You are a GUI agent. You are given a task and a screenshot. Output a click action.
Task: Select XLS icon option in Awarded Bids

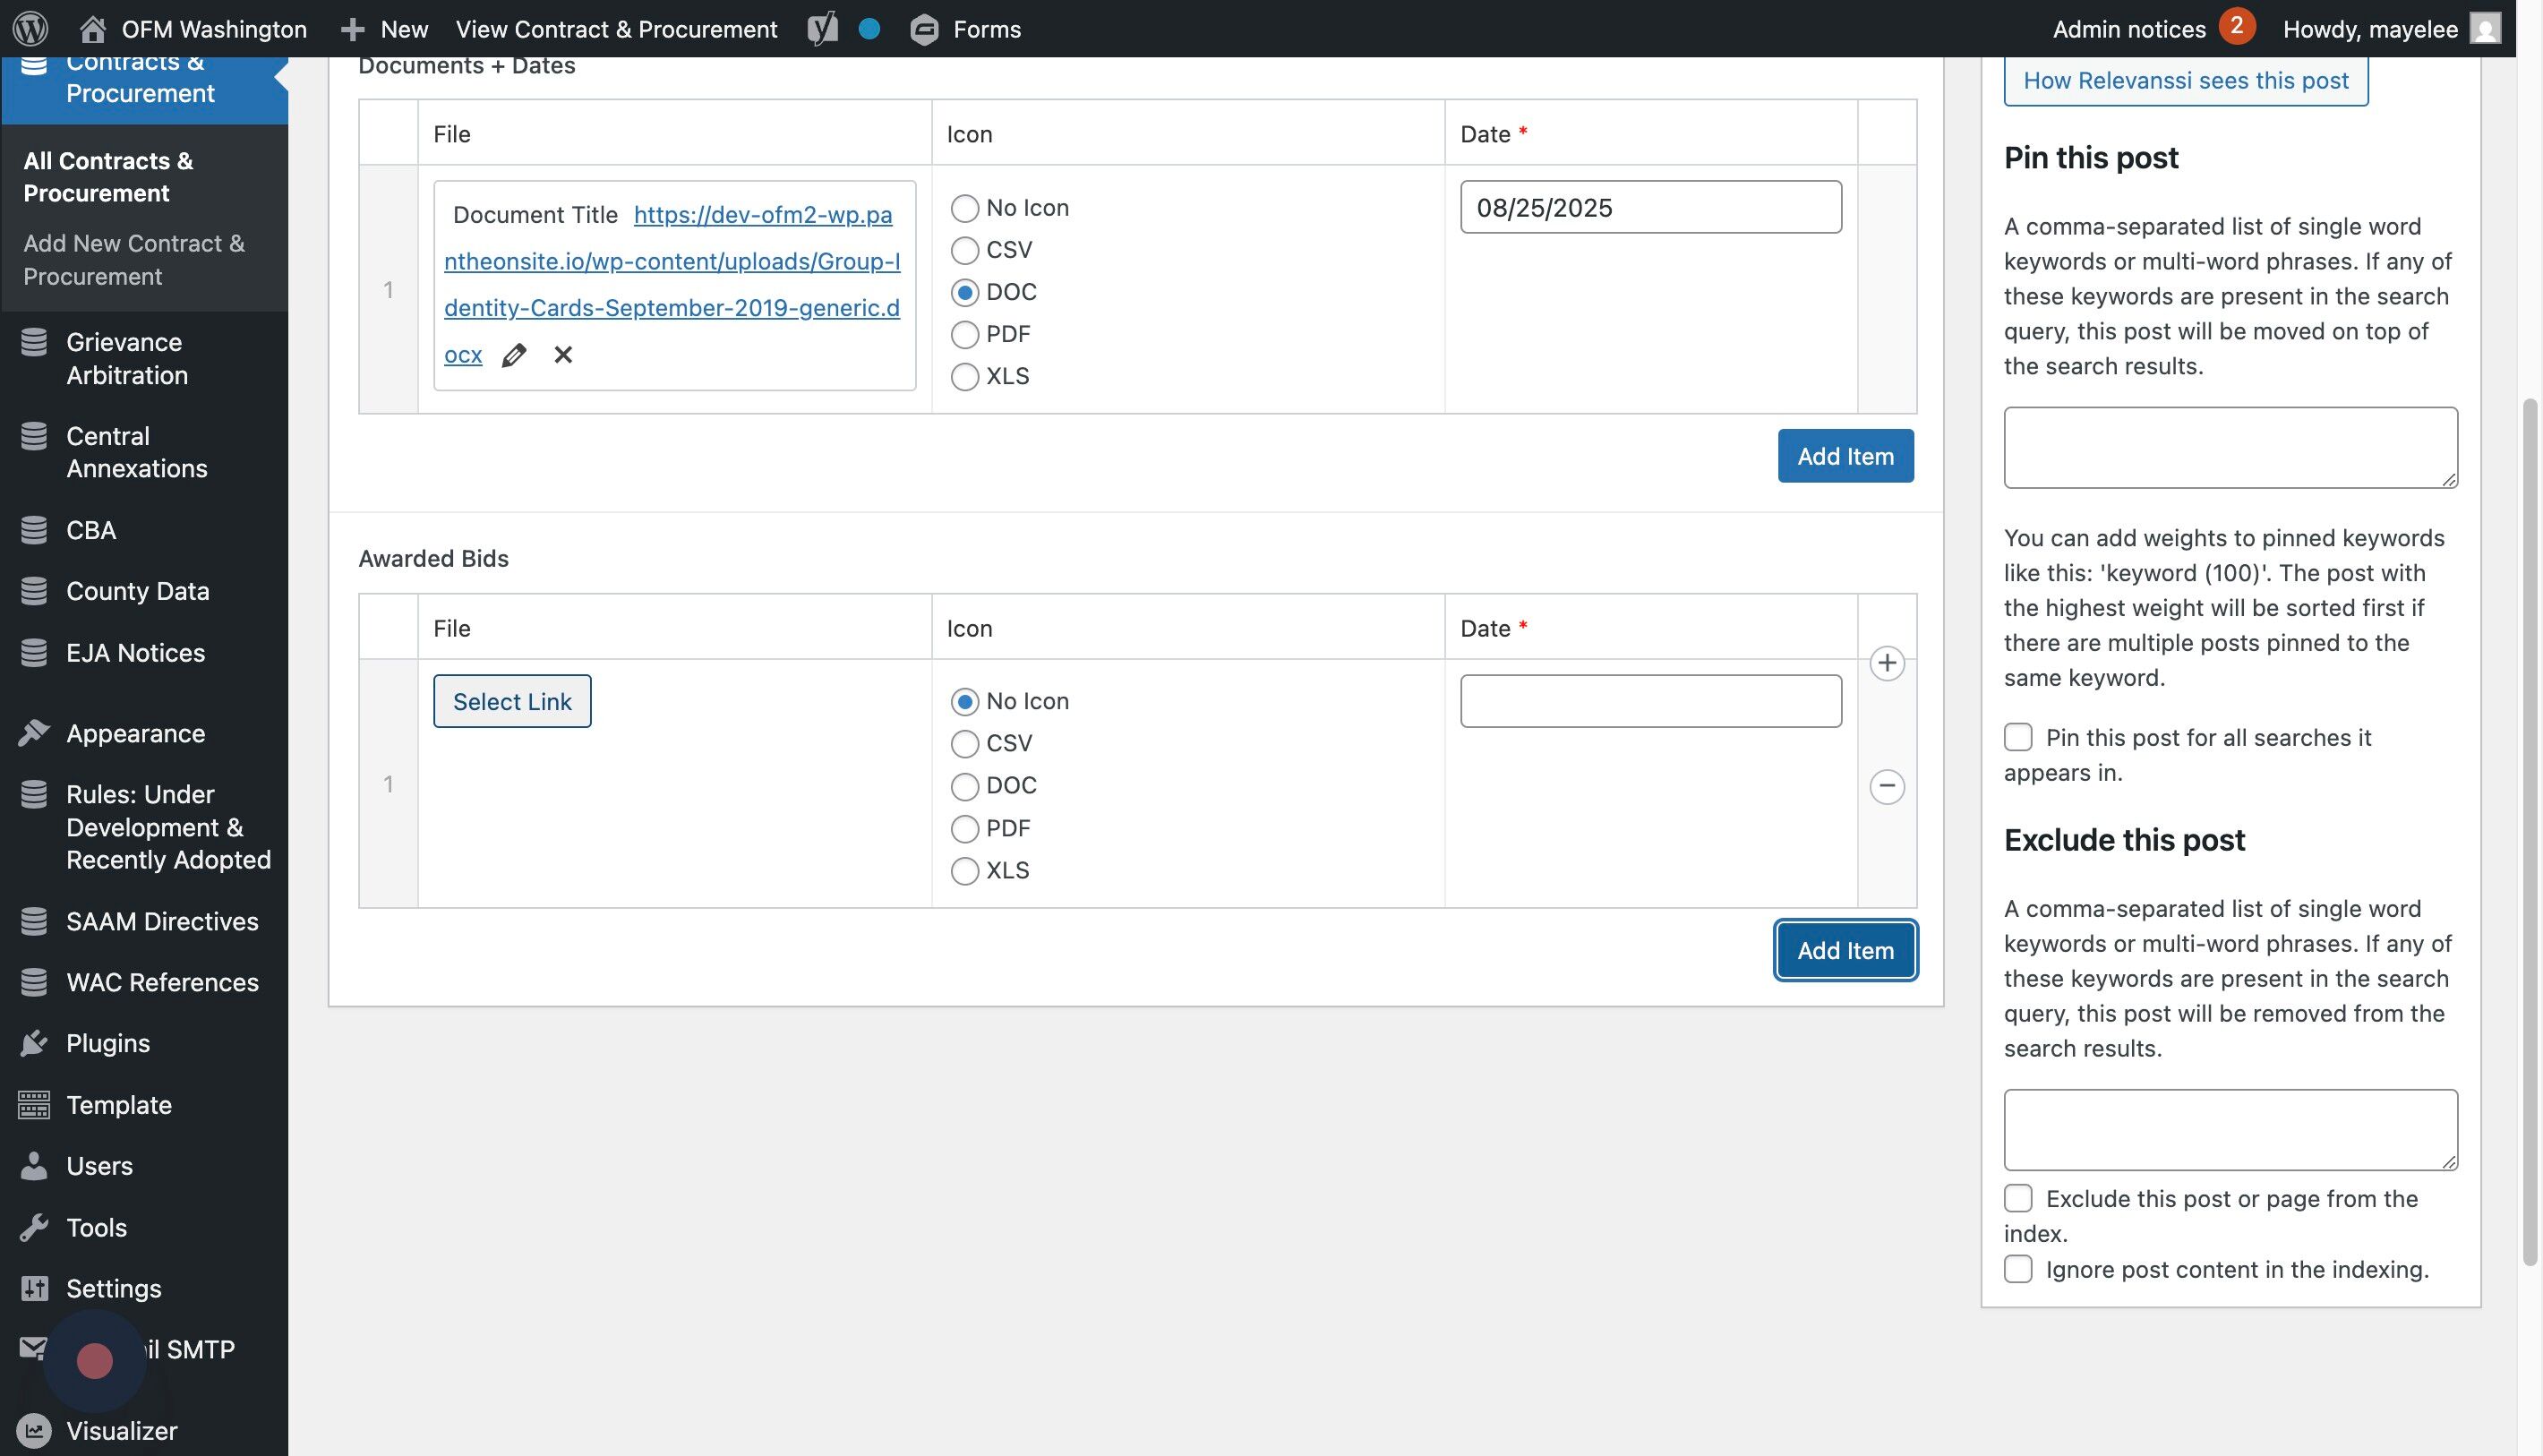pyautogui.click(x=965, y=871)
